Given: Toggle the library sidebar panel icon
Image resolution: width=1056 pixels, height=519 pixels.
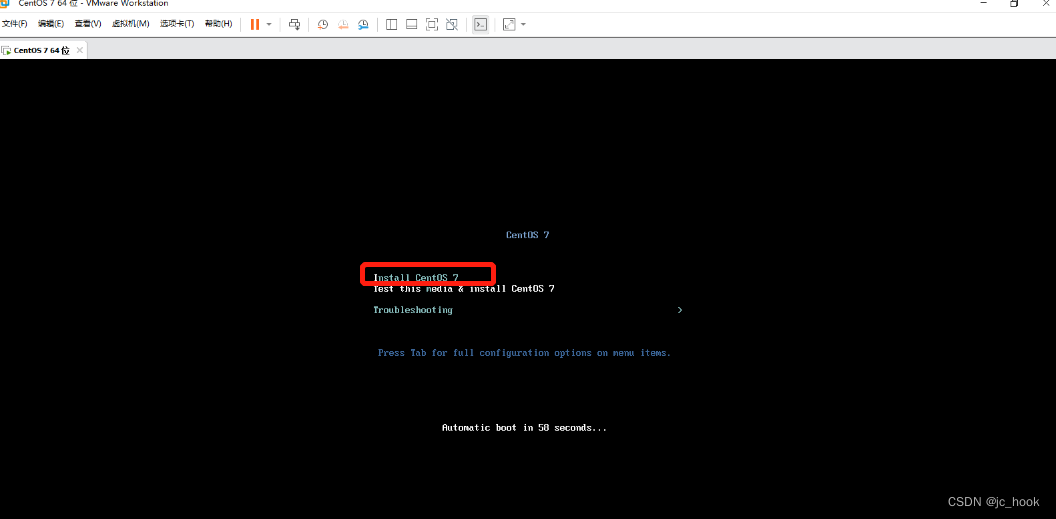Looking at the screenshot, I should point(391,24).
